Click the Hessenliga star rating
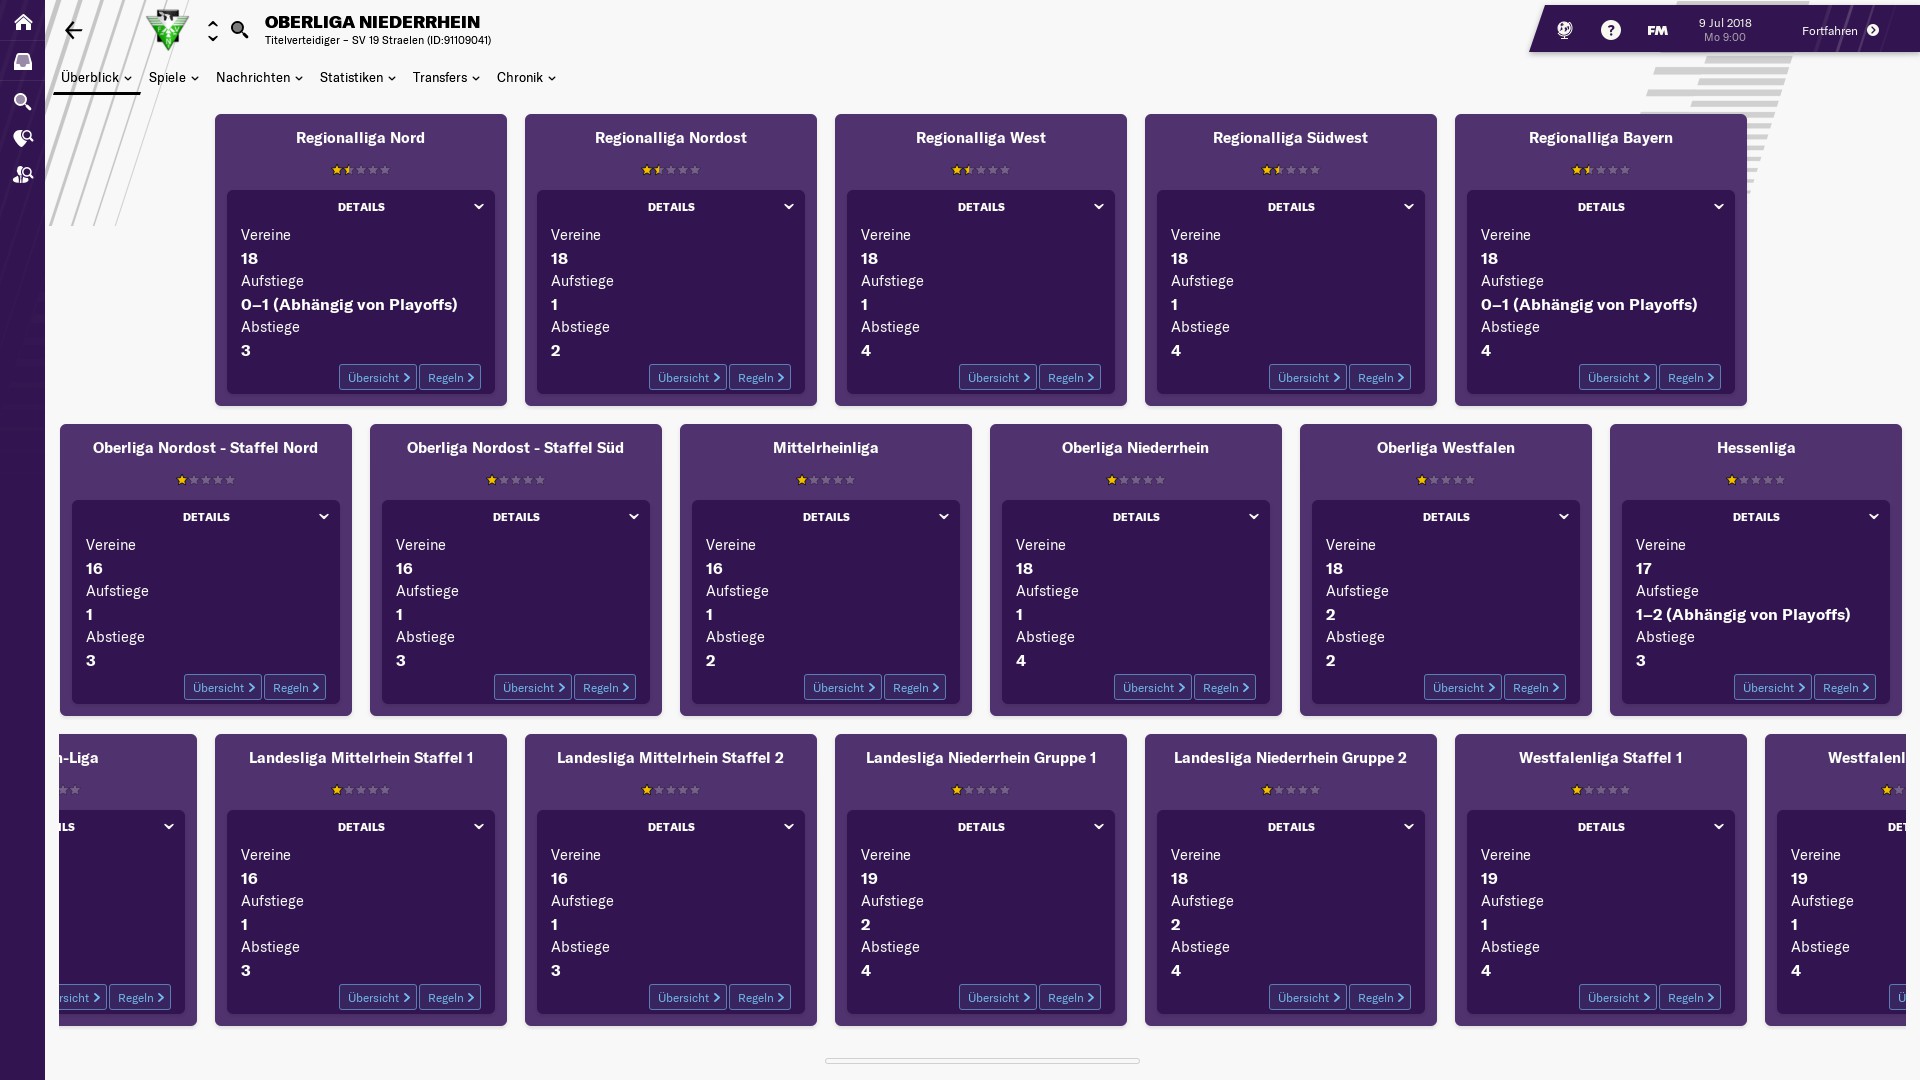 (x=1756, y=480)
